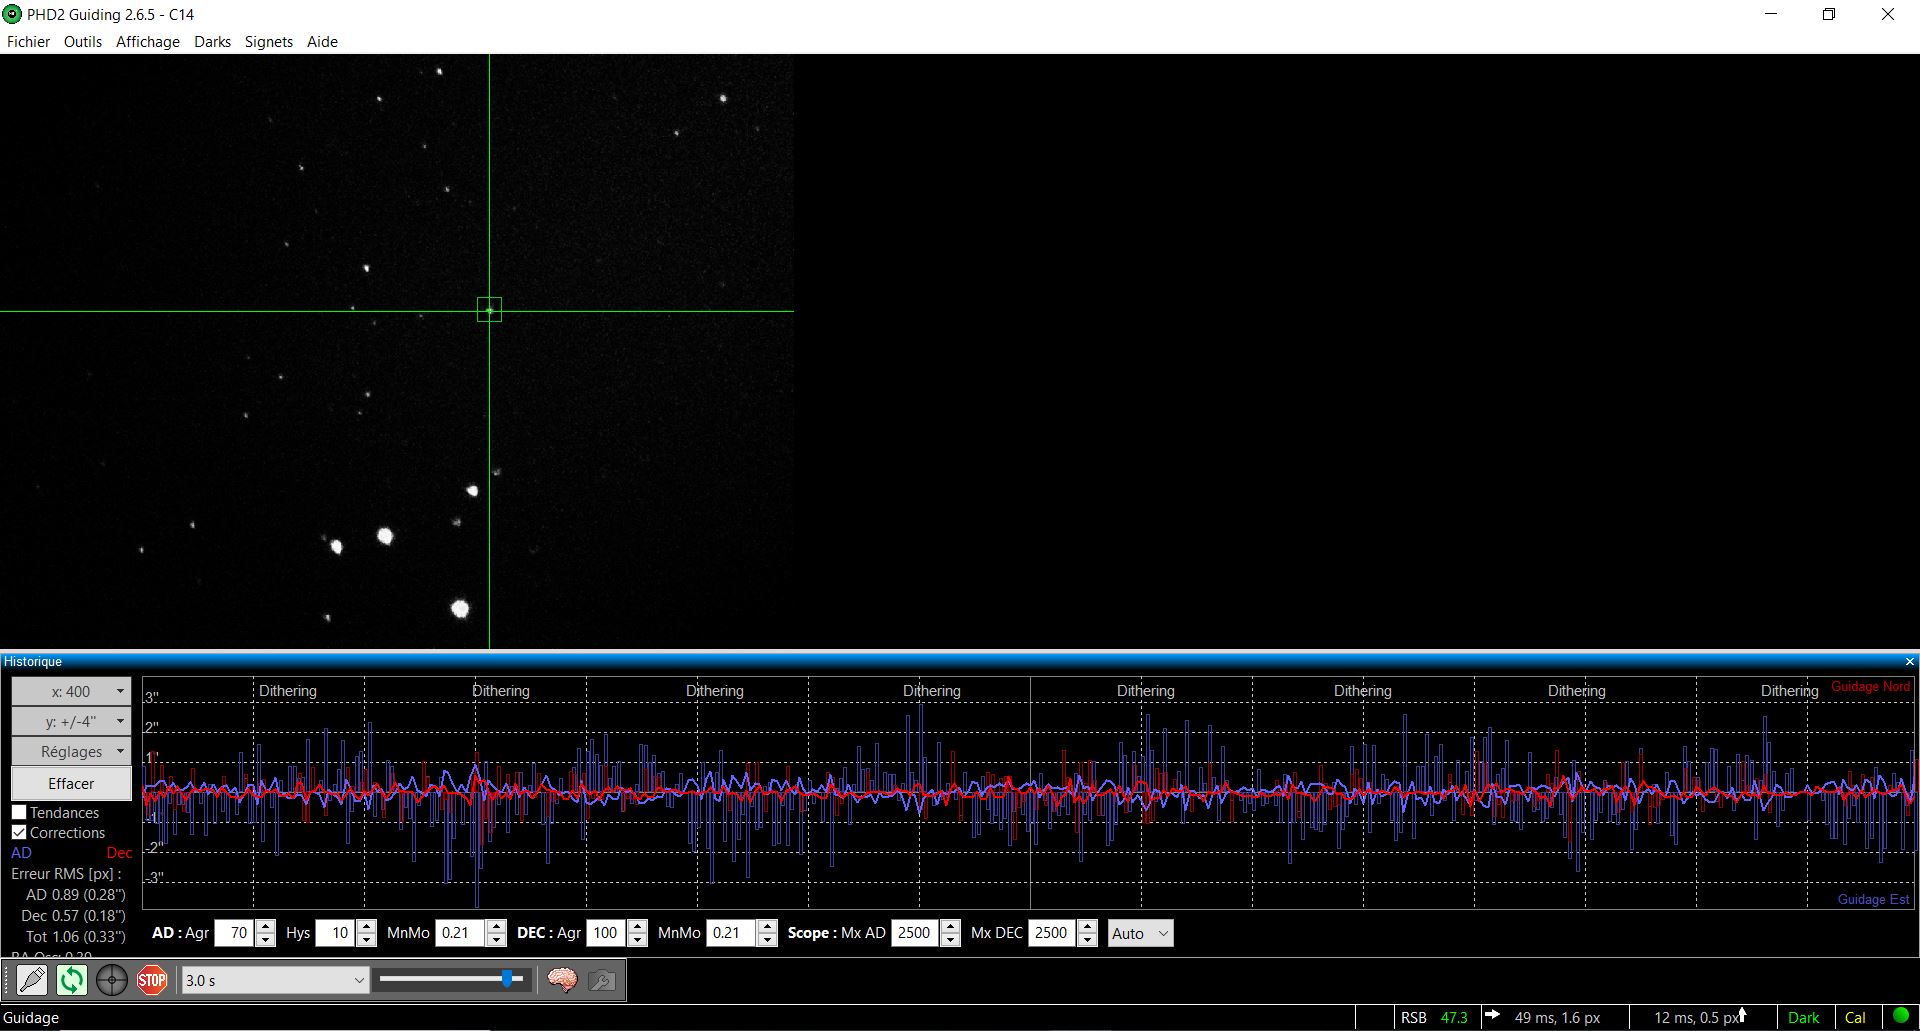
Task: Enable the Tendances checkbox
Action: pos(19,812)
